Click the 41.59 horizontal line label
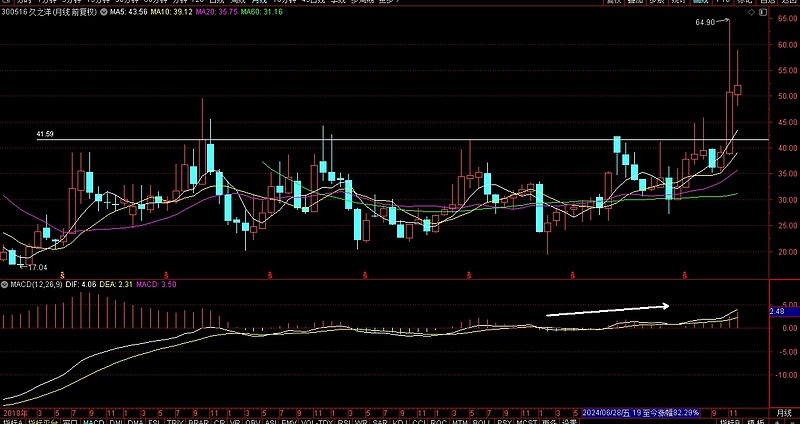 [45, 134]
